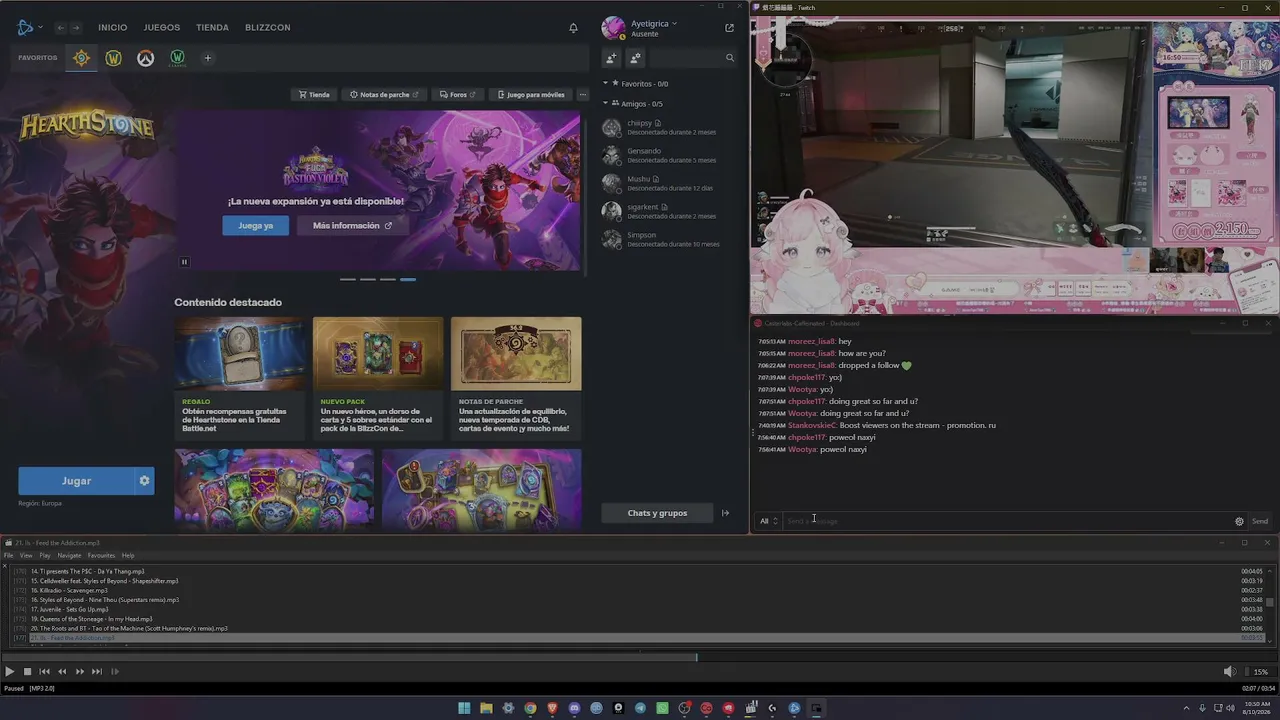Open Chats y grupos
This screenshot has width=1280, height=720.
point(657,513)
